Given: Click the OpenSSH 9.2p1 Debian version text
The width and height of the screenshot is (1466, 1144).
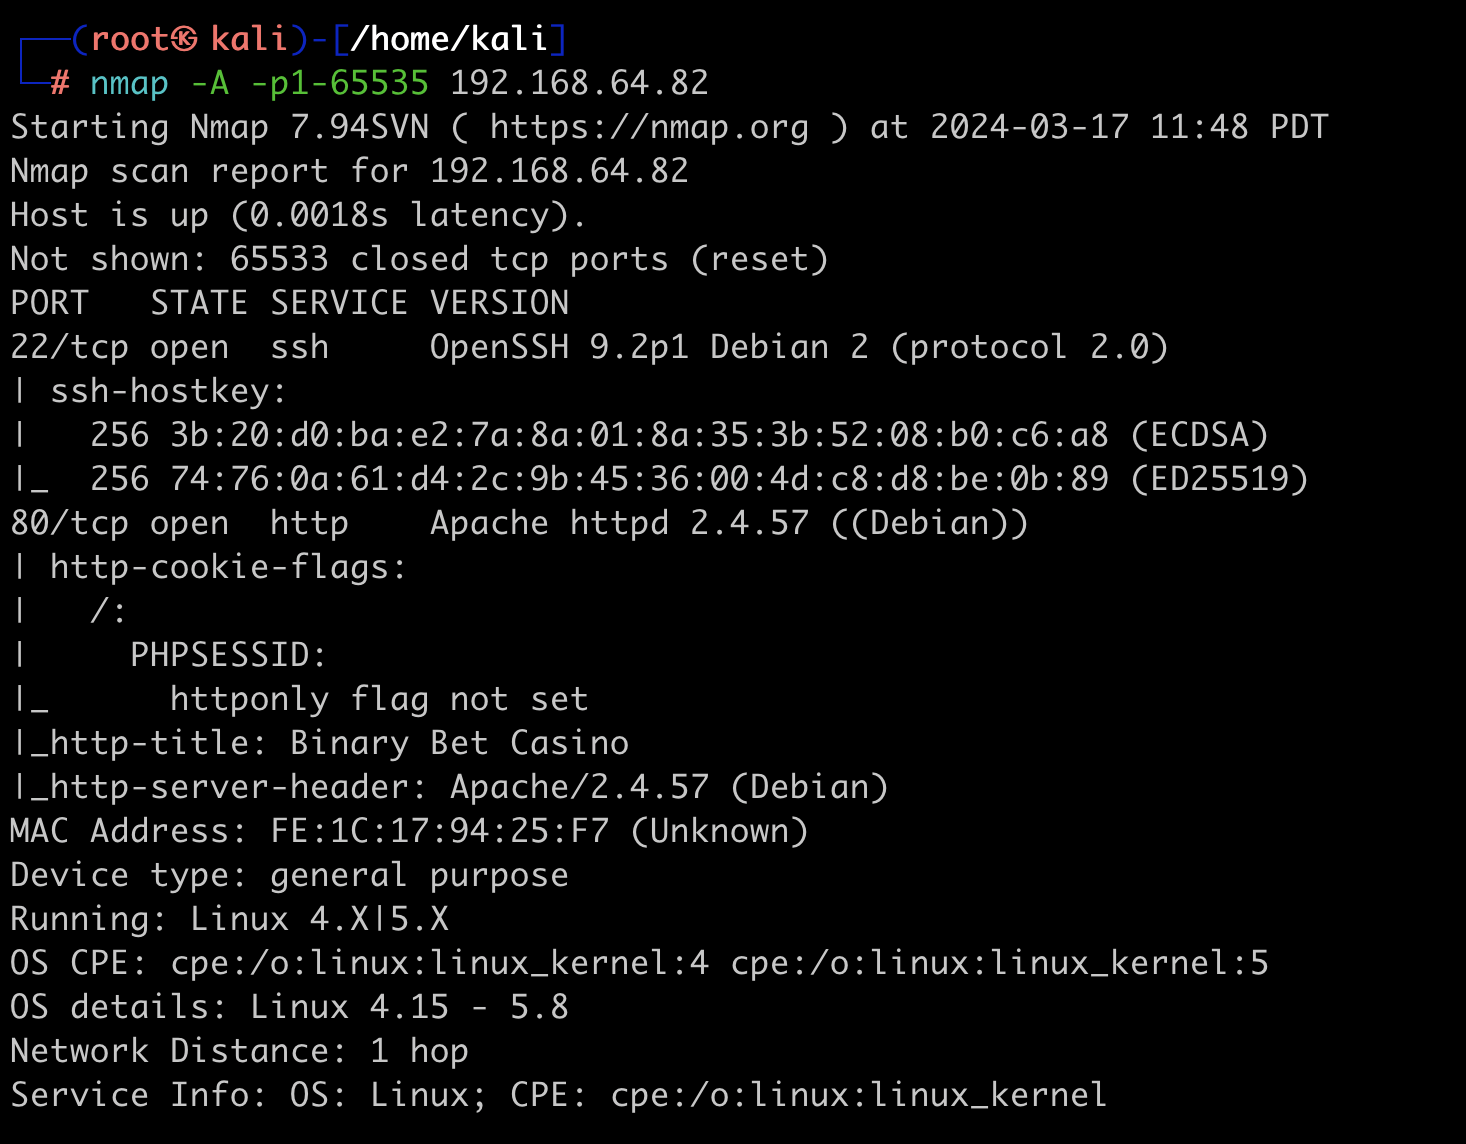Looking at the screenshot, I should [649, 347].
